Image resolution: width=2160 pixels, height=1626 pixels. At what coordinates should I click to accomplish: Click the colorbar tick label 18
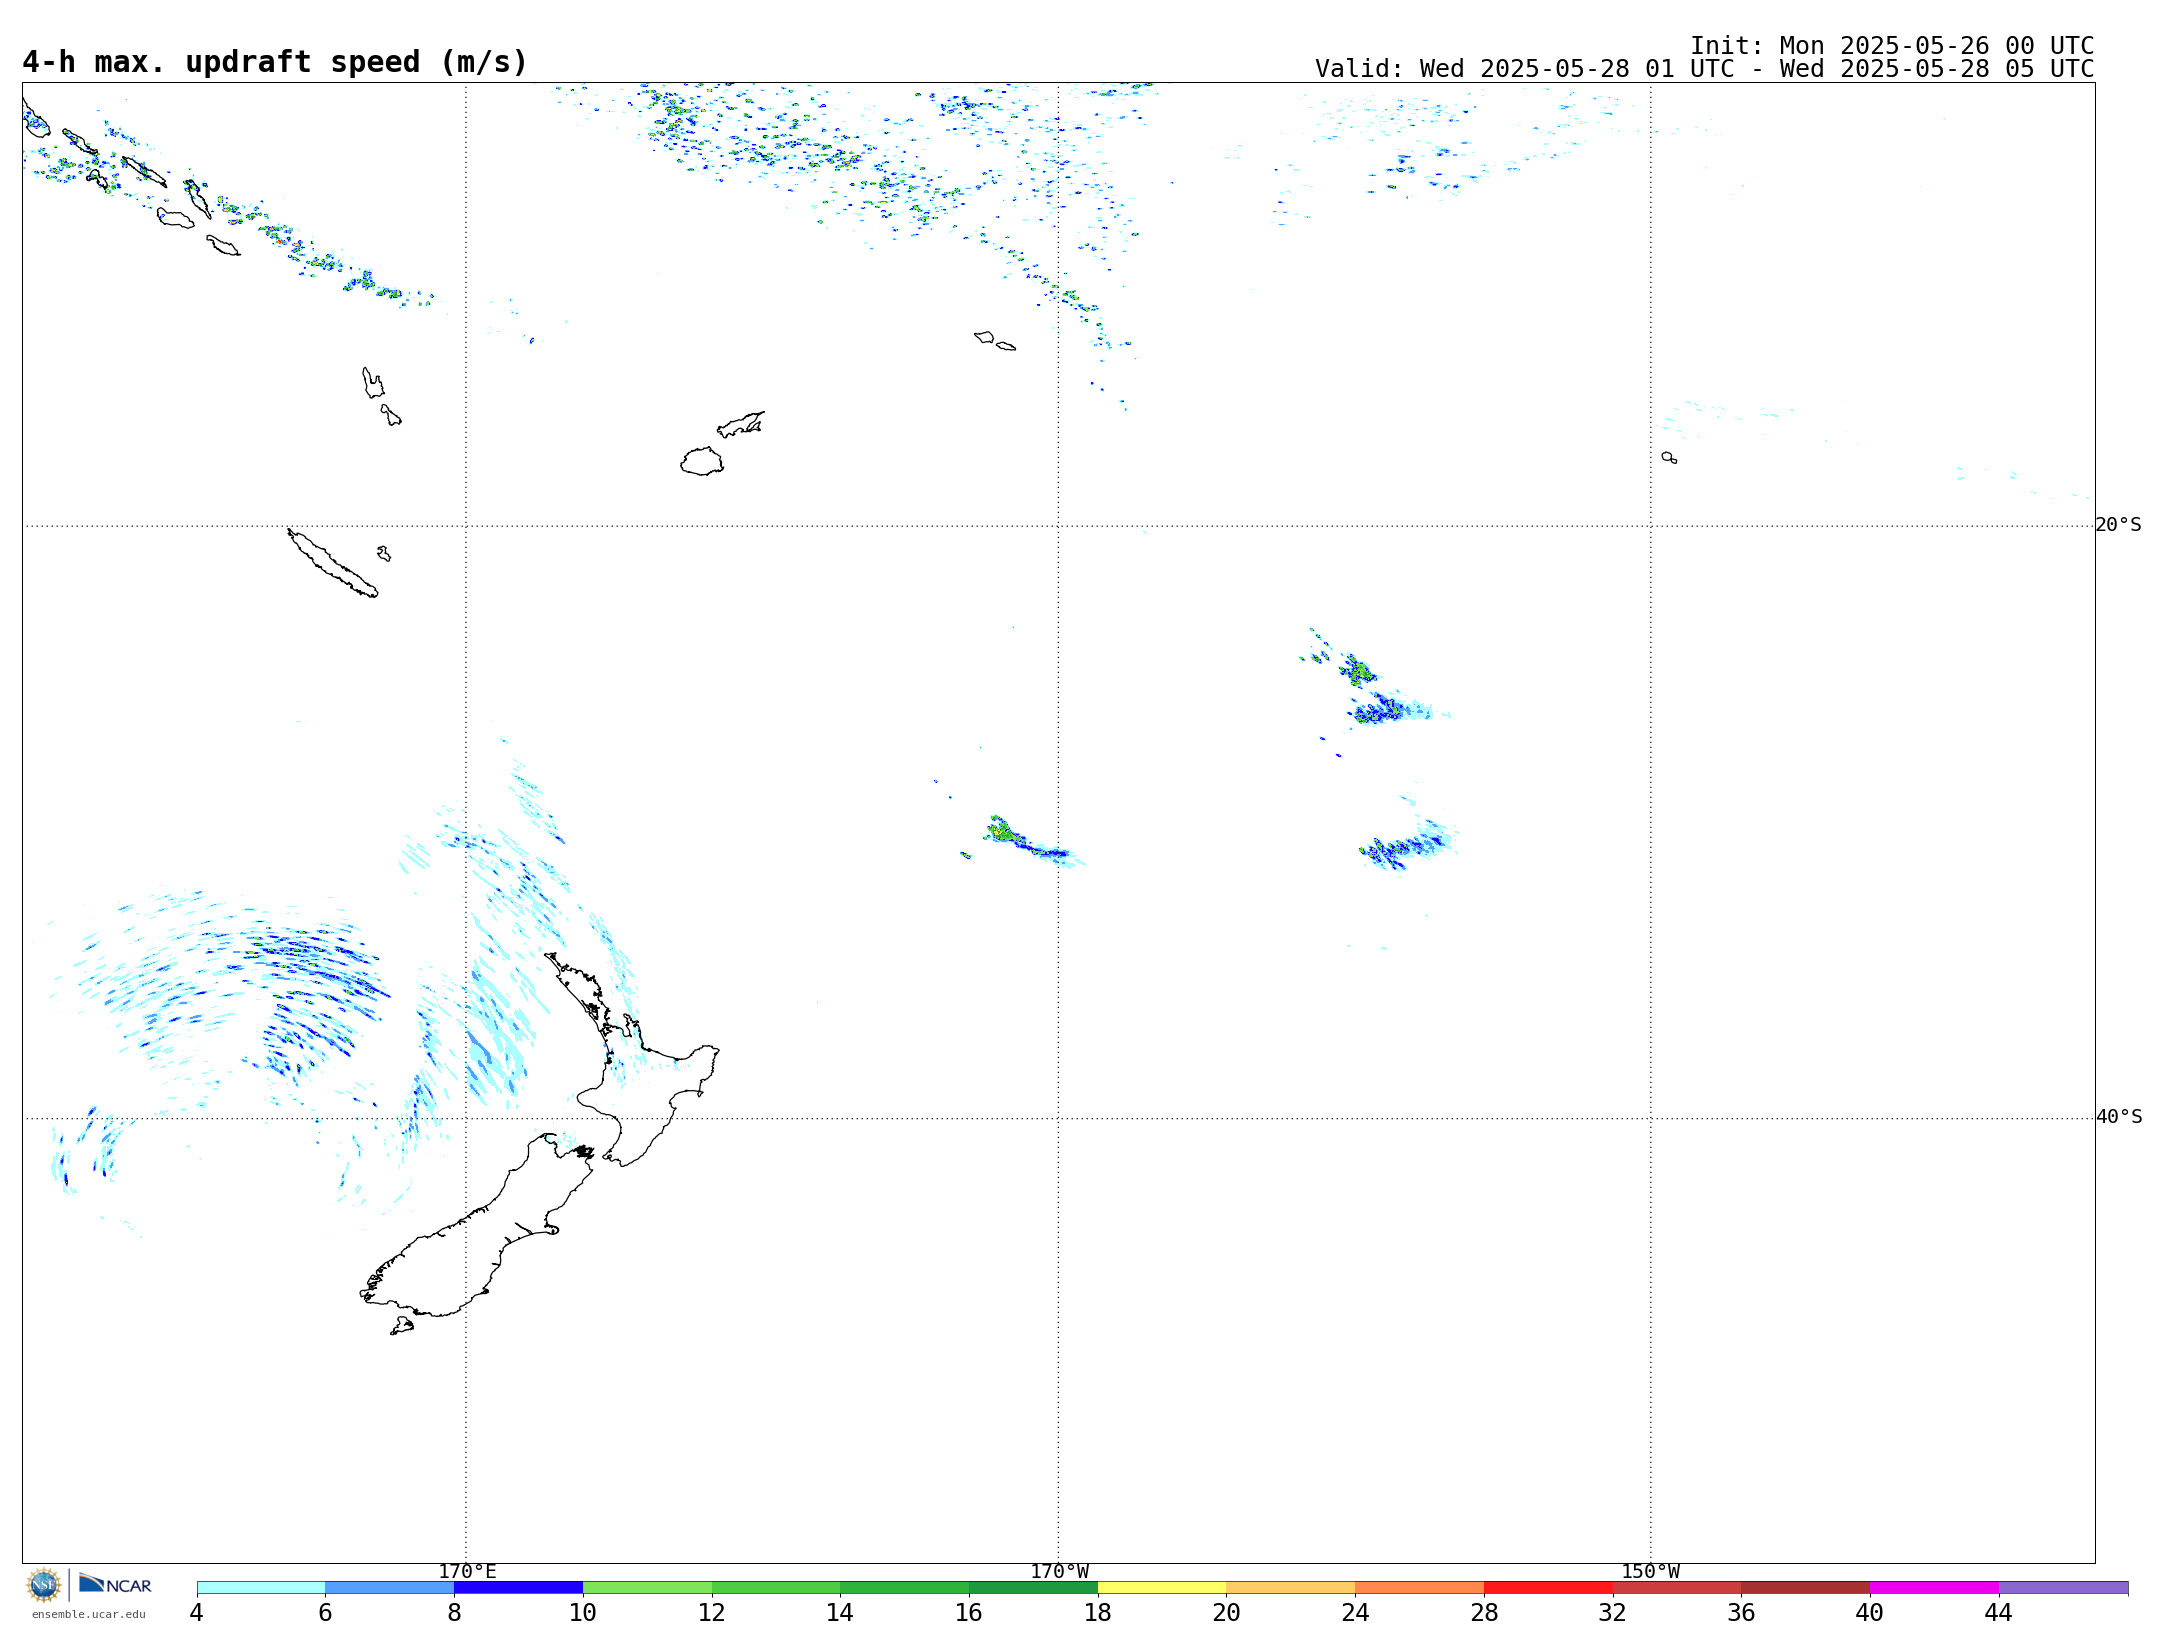click(x=1098, y=1612)
